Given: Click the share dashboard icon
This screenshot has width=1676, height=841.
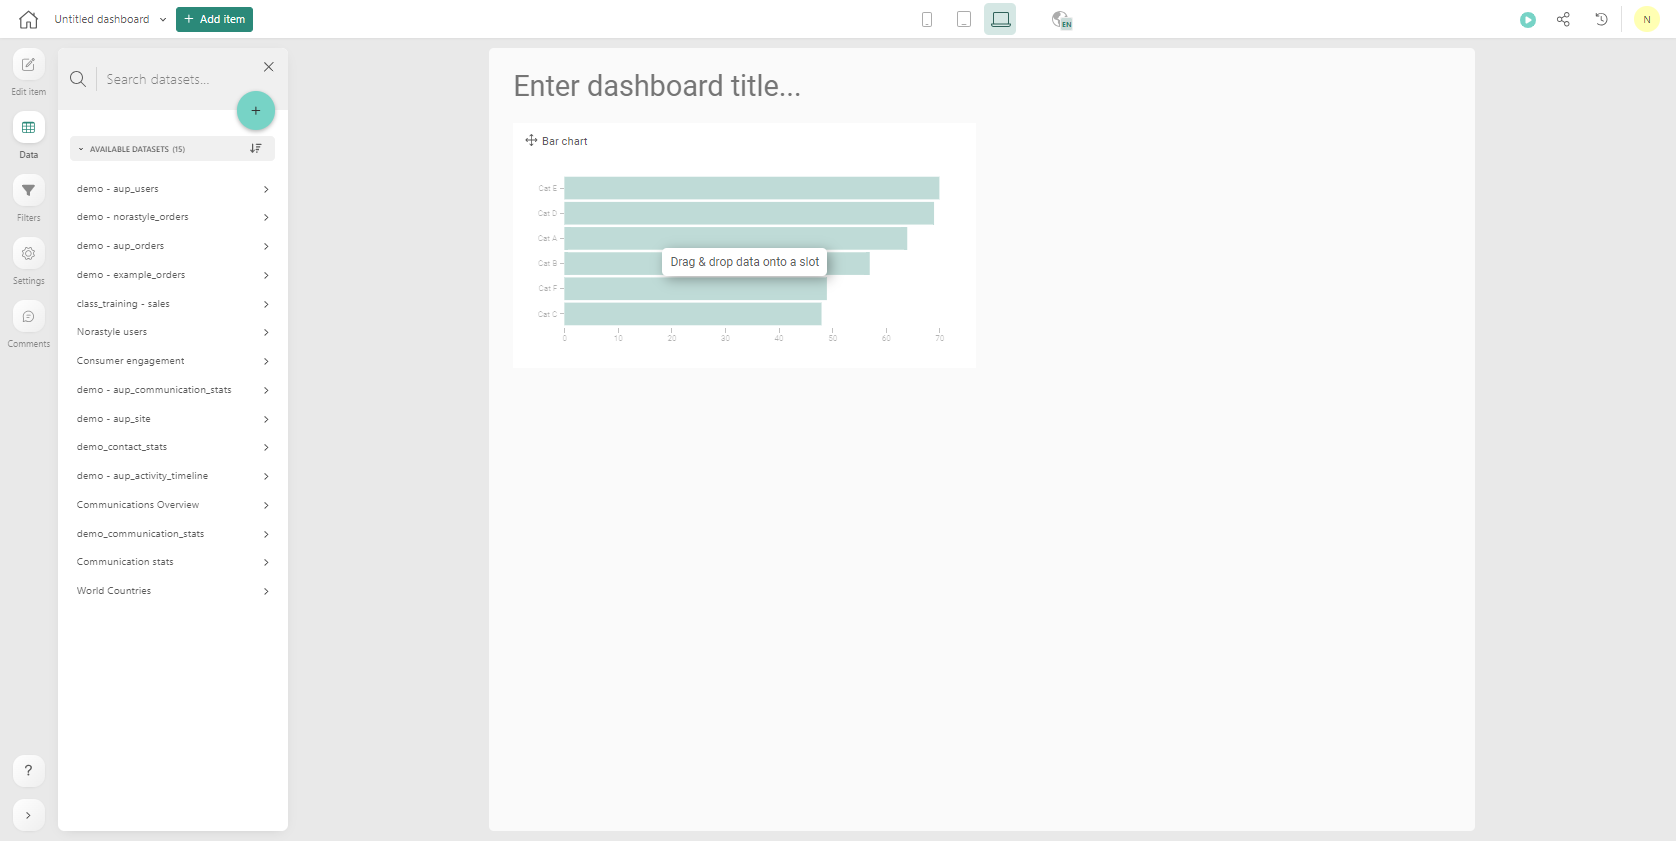Looking at the screenshot, I should pyautogui.click(x=1563, y=19).
